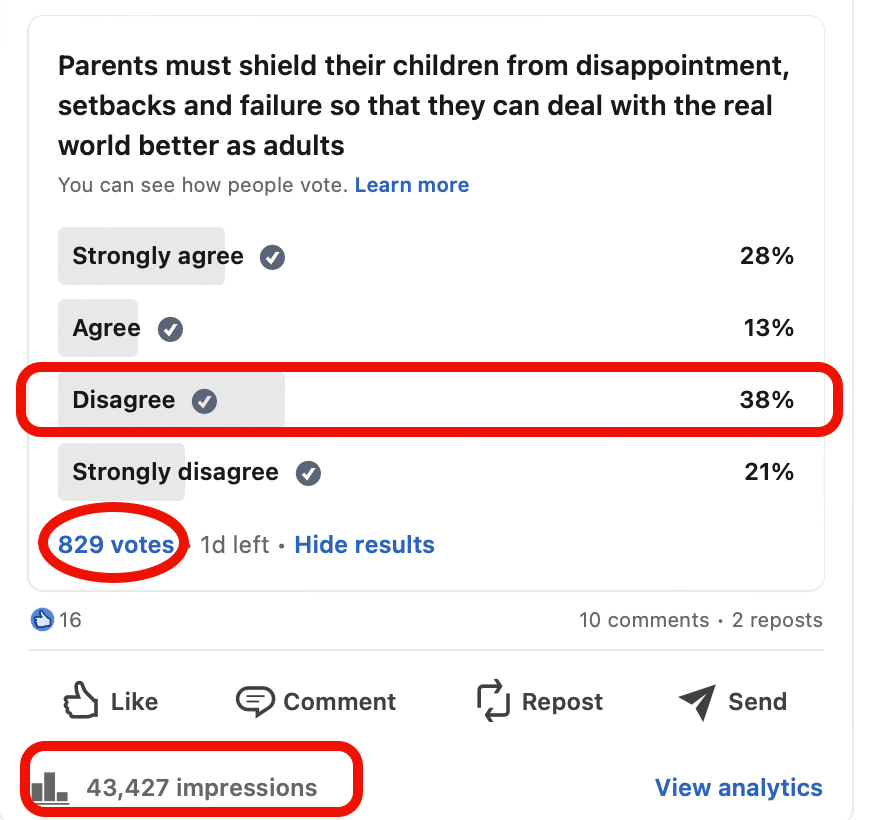Screen dimensions: 874x820
Task: Click checkmark icon beside Strongly disagree
Action: (308, 473)
